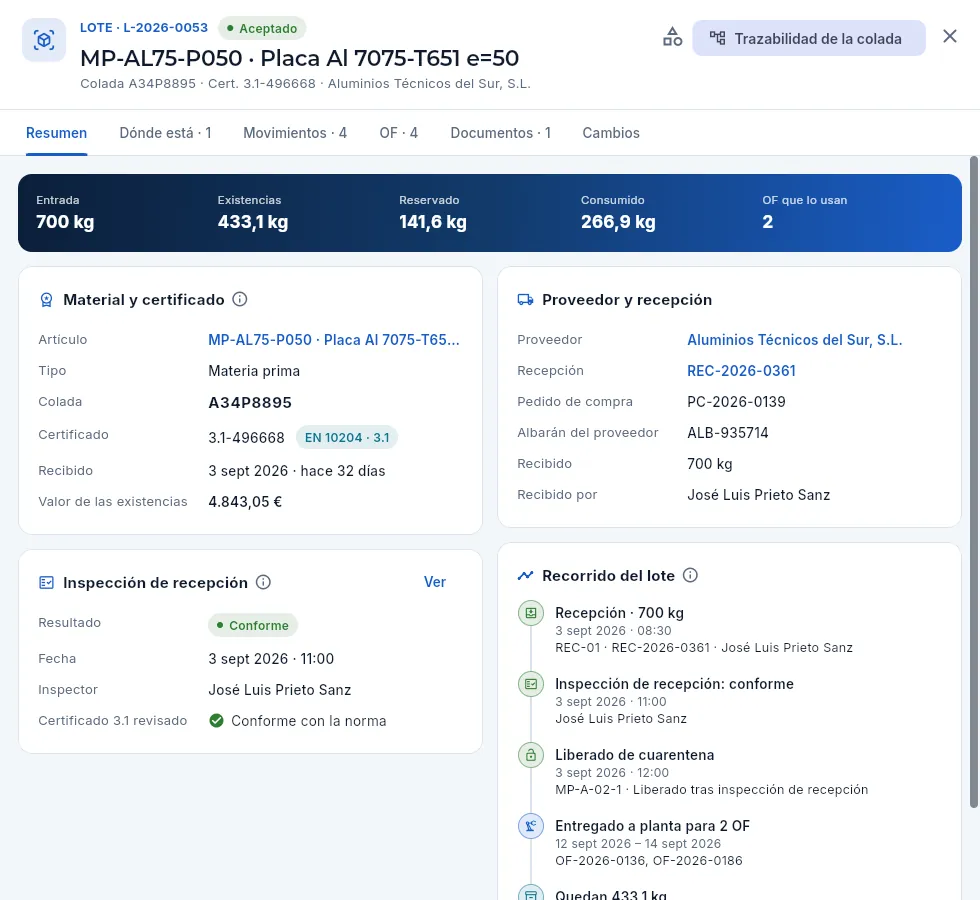Viewport: 980px width, 900px height.
Task: Show info for Recorrido del lote
Action: pyautogui.click(x=690, y=575)
